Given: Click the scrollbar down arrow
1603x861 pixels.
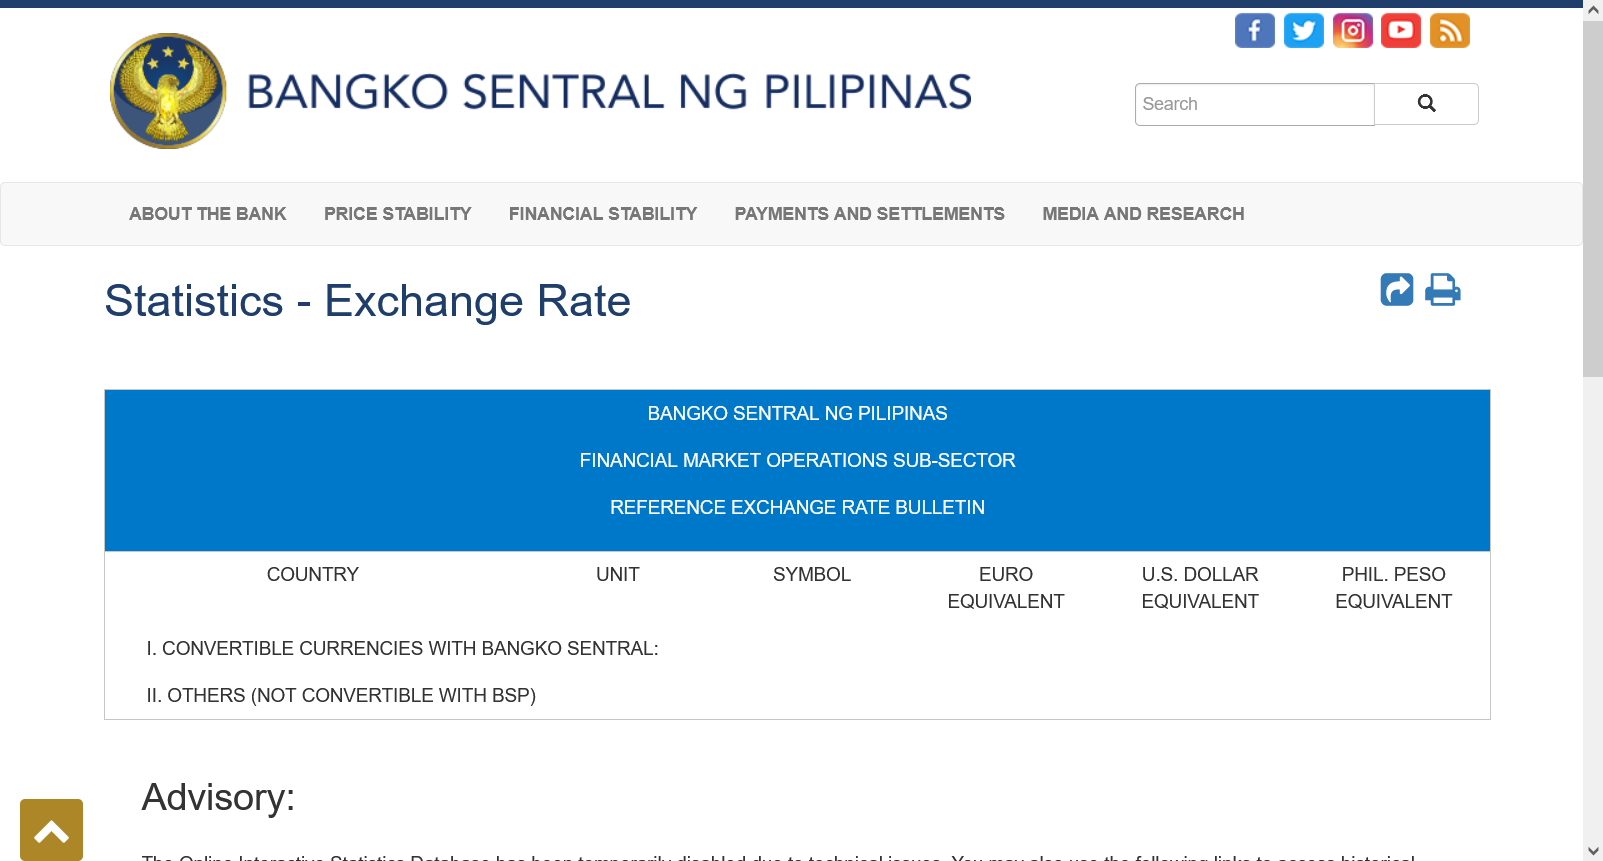Looking at the screenshot, I should 1592,851.
